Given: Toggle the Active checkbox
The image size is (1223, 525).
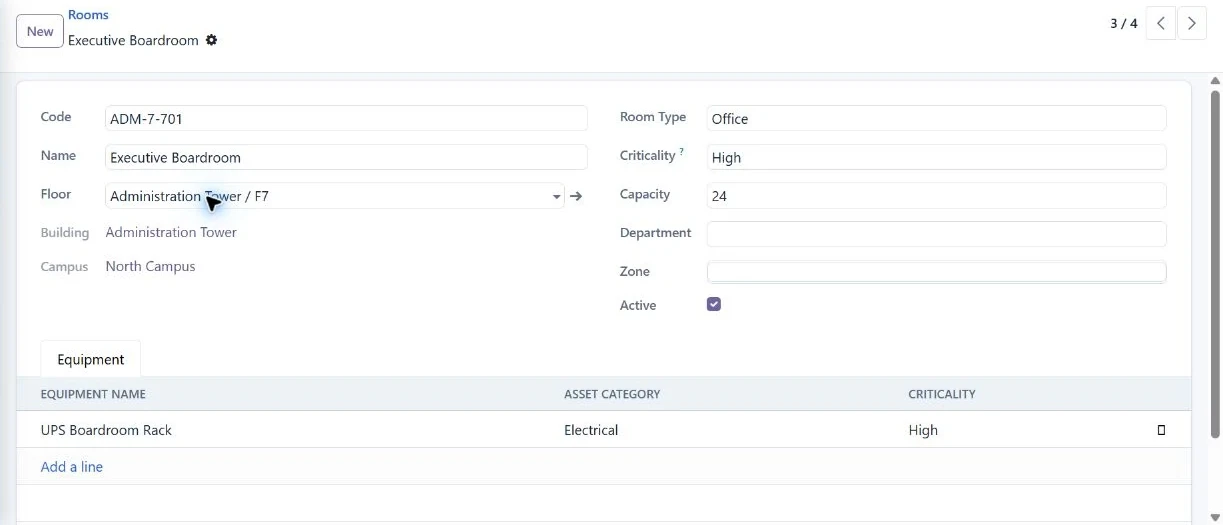Looking at the screenshot, I should click(x=714, y=304).
